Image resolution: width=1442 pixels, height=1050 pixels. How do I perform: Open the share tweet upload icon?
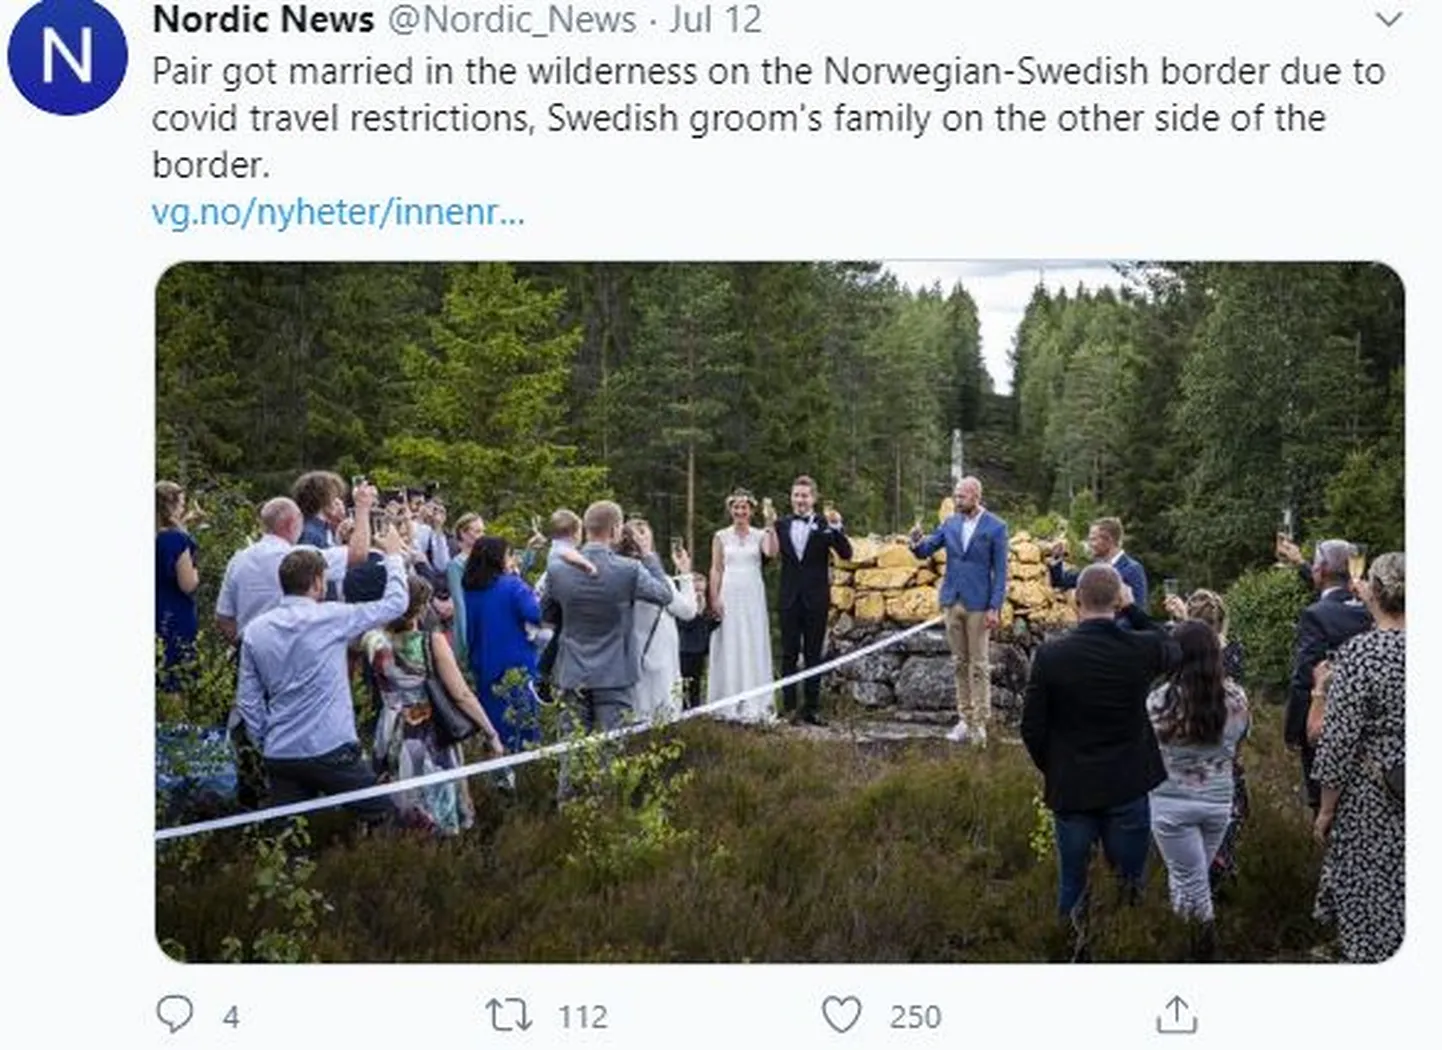(x=1177, y=1014)
